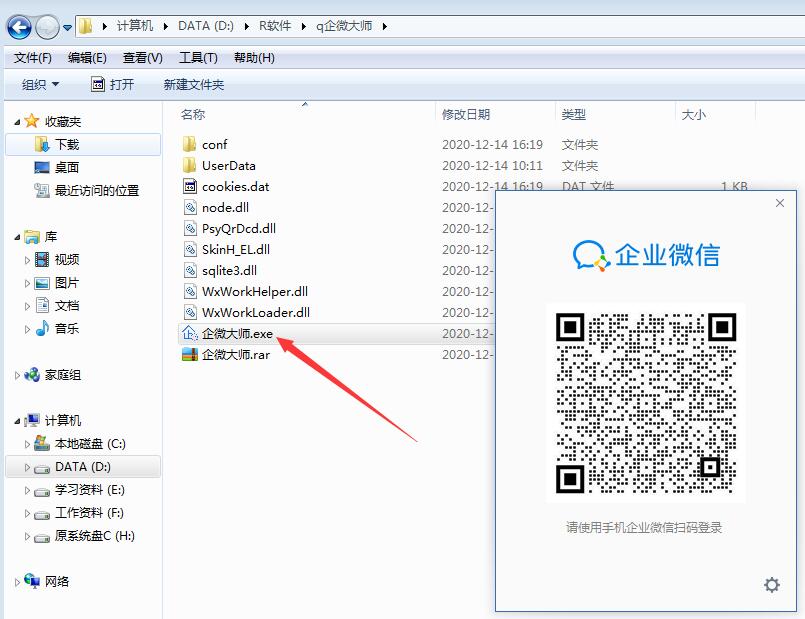Go back with the Back arrow button
This screenshot has height=619, width=805.
point(20,27)
